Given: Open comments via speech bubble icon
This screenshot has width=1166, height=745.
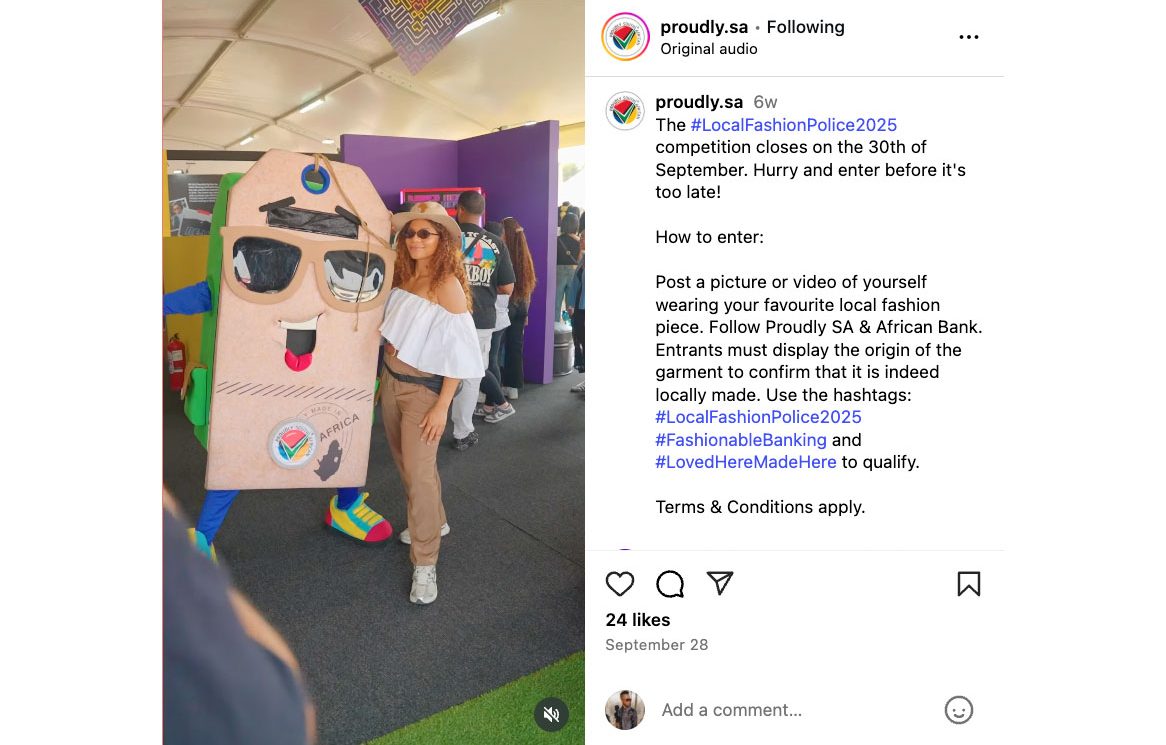Looking at the screenshot, I should click(670, 584).
